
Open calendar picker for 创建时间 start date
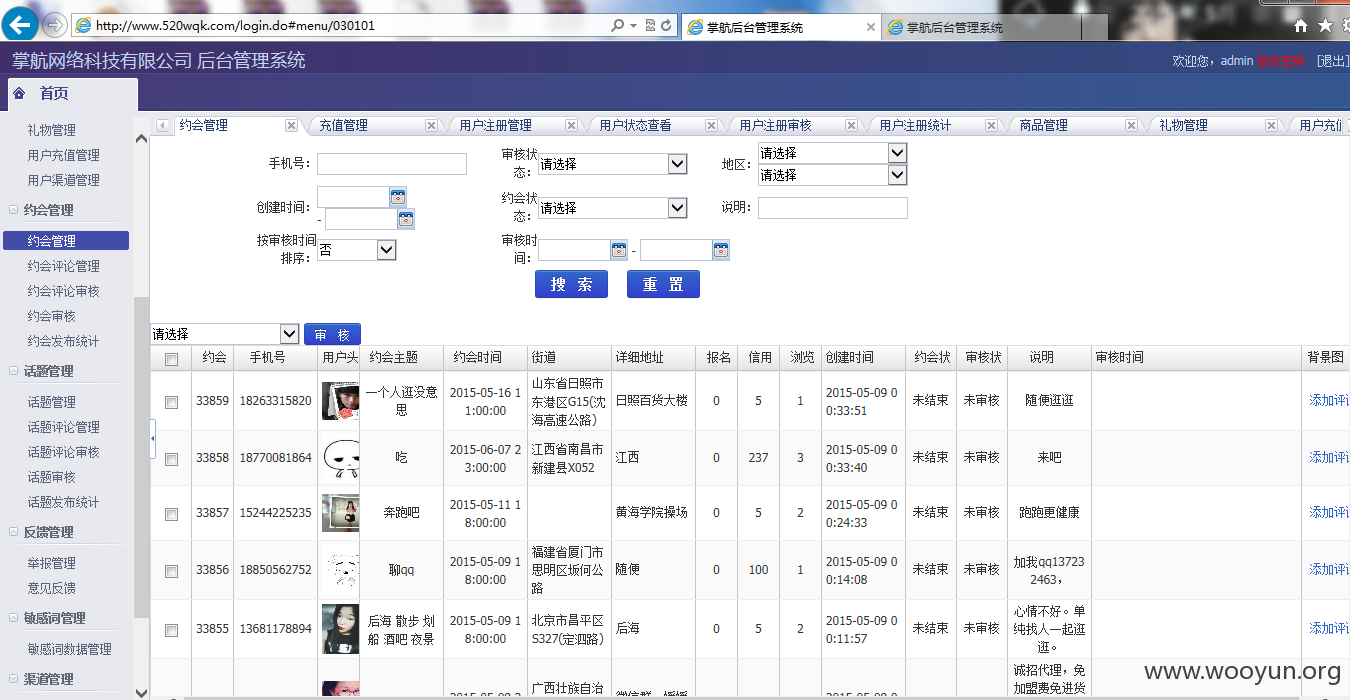click(x=398, y=196)
